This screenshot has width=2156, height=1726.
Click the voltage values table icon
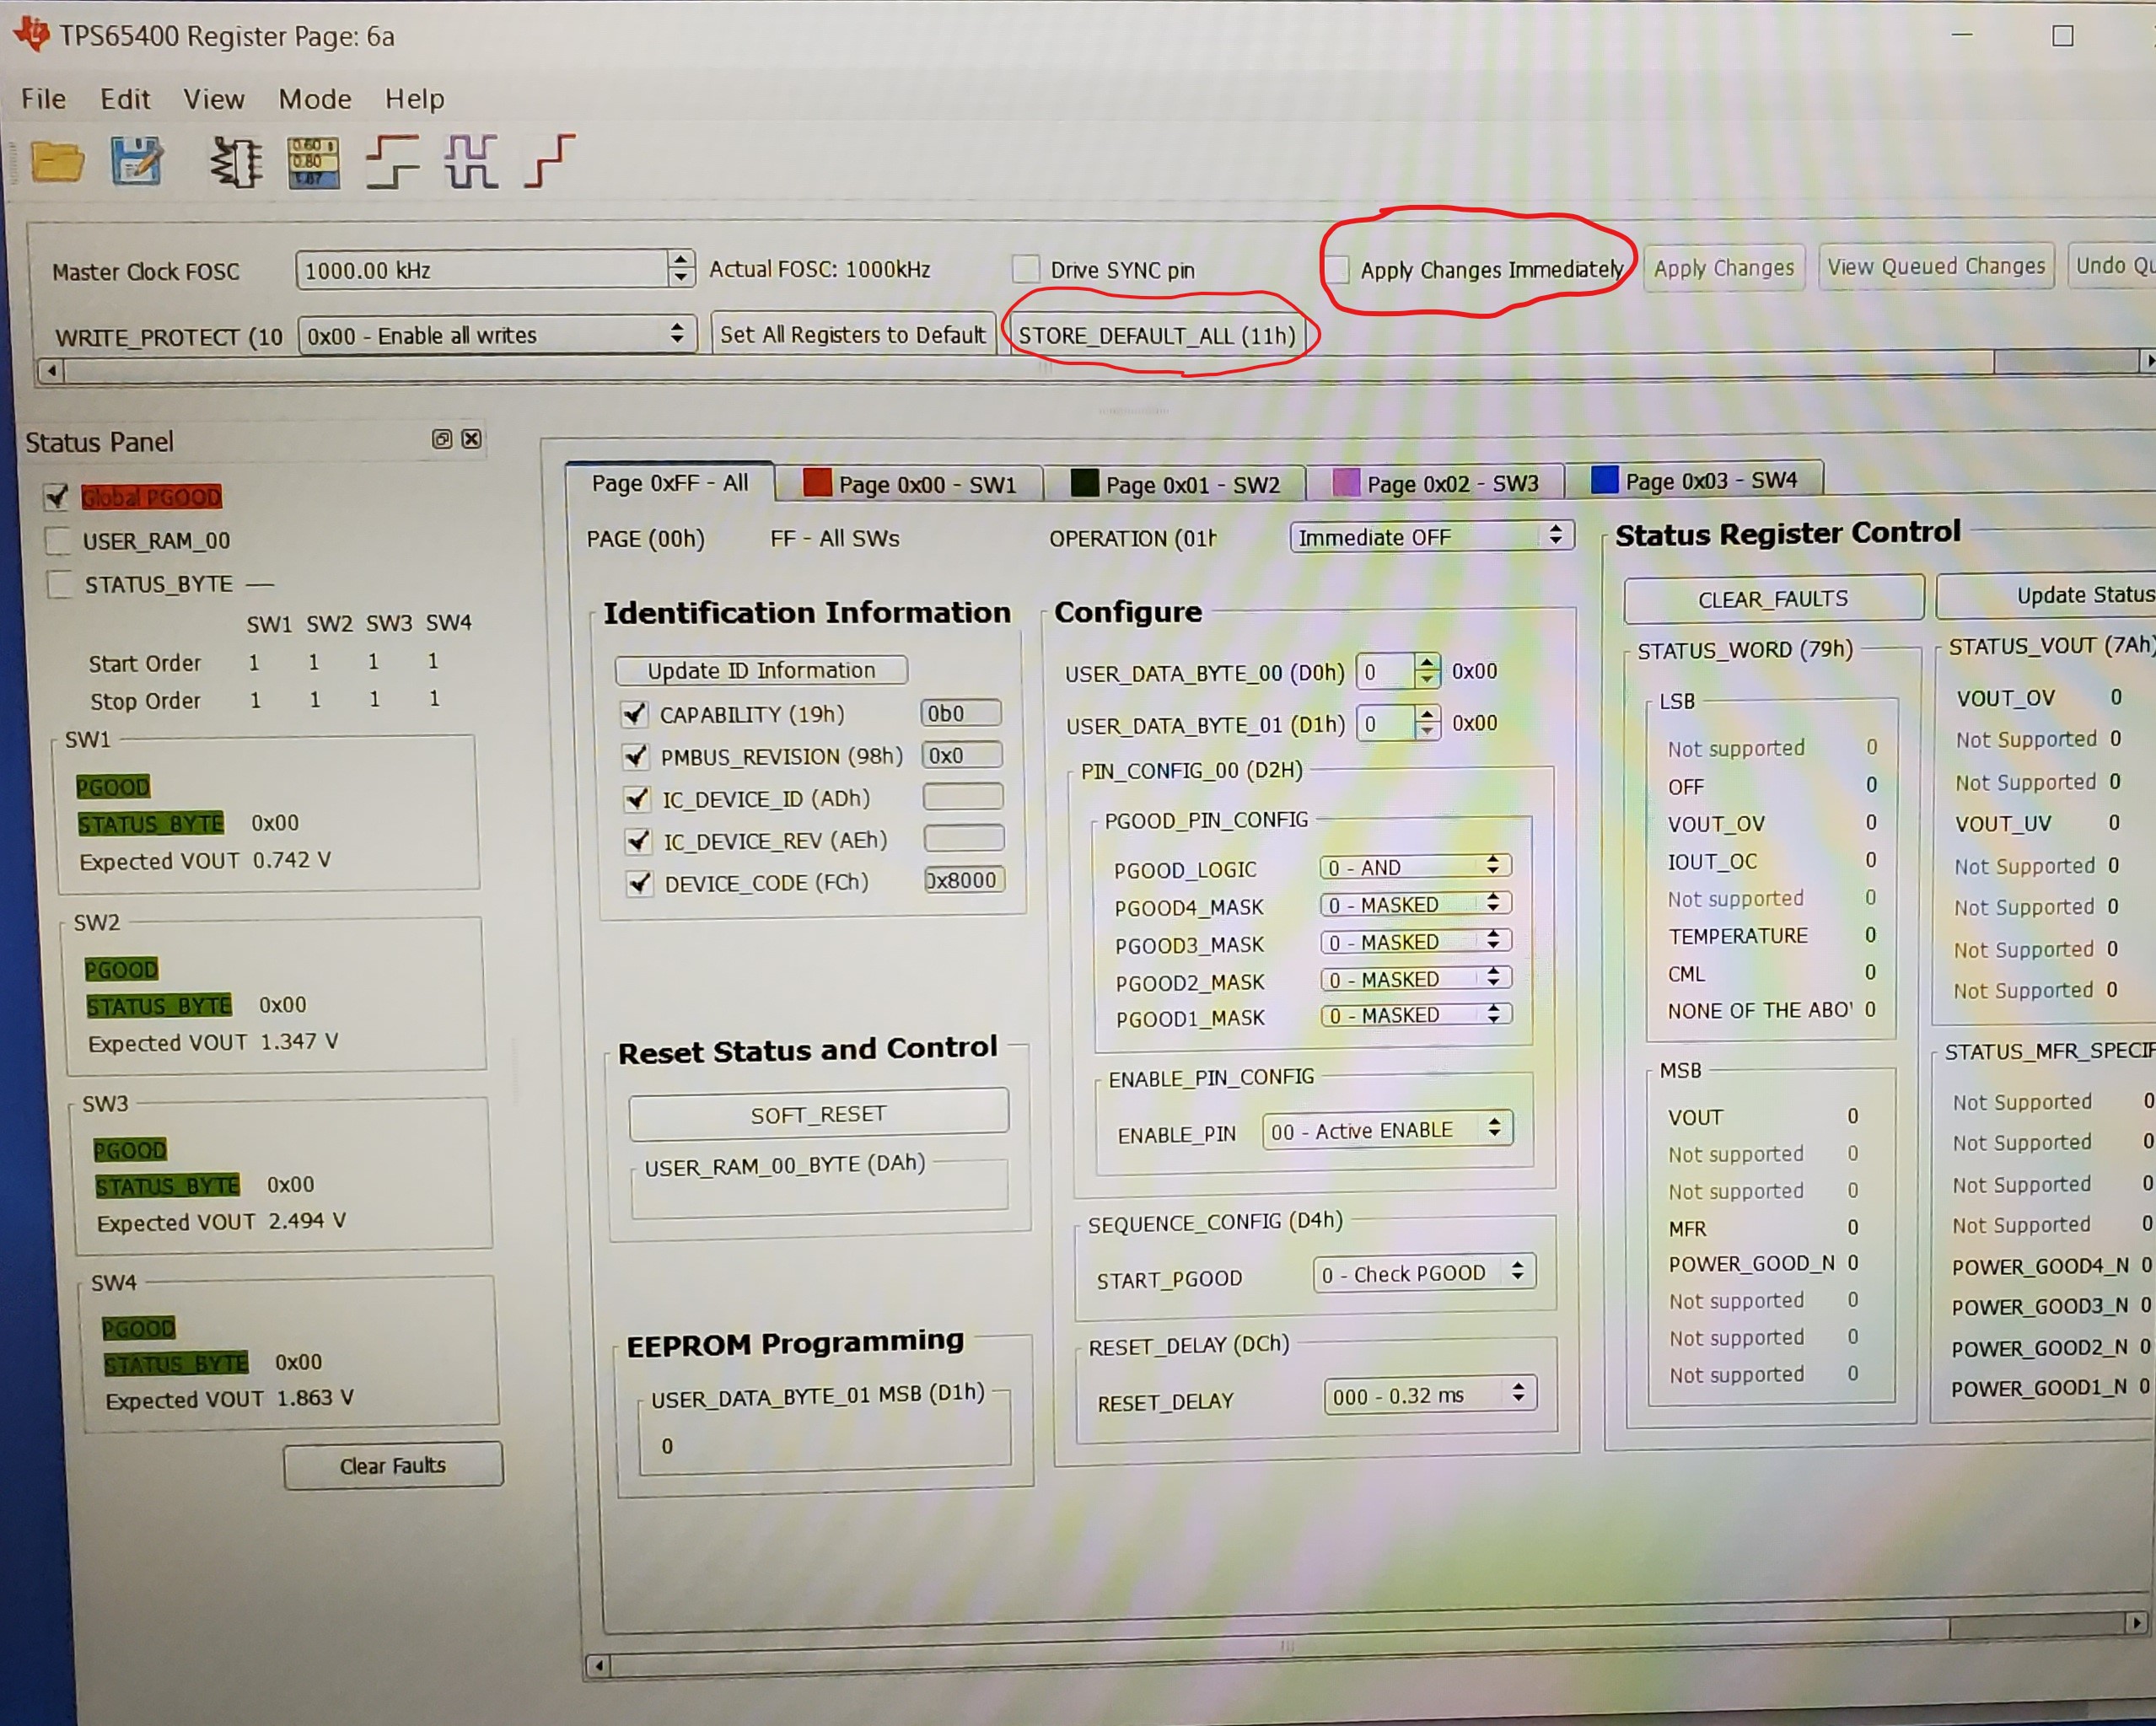(x=313, y=162)
